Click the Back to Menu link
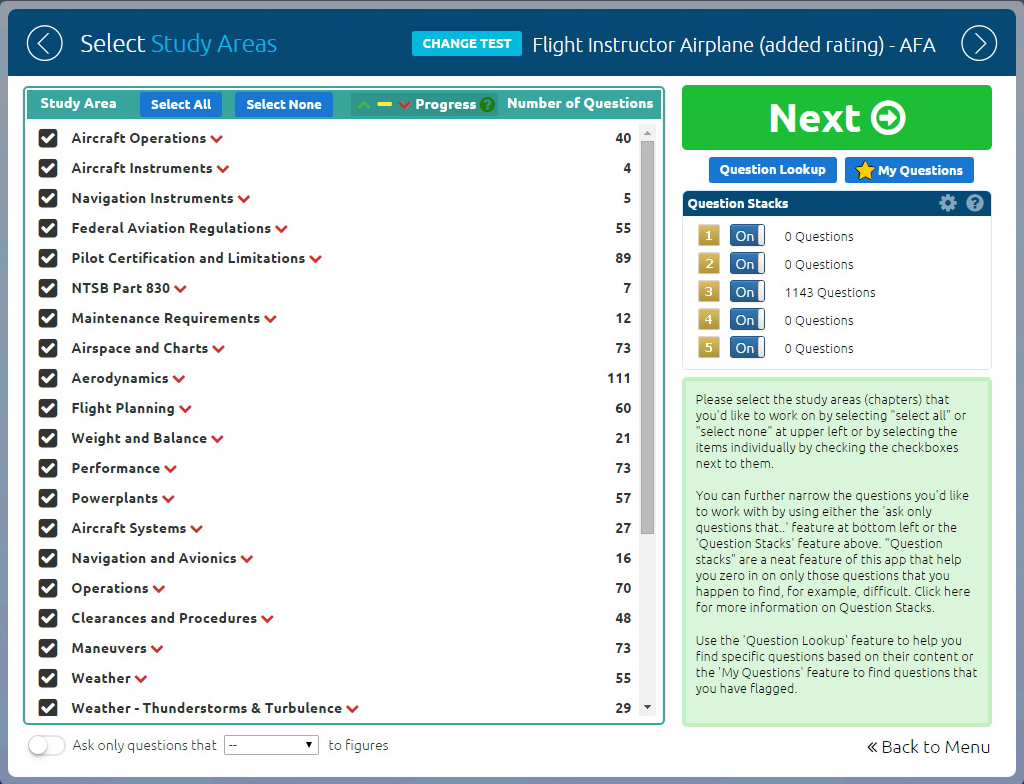 pos(928,747)
